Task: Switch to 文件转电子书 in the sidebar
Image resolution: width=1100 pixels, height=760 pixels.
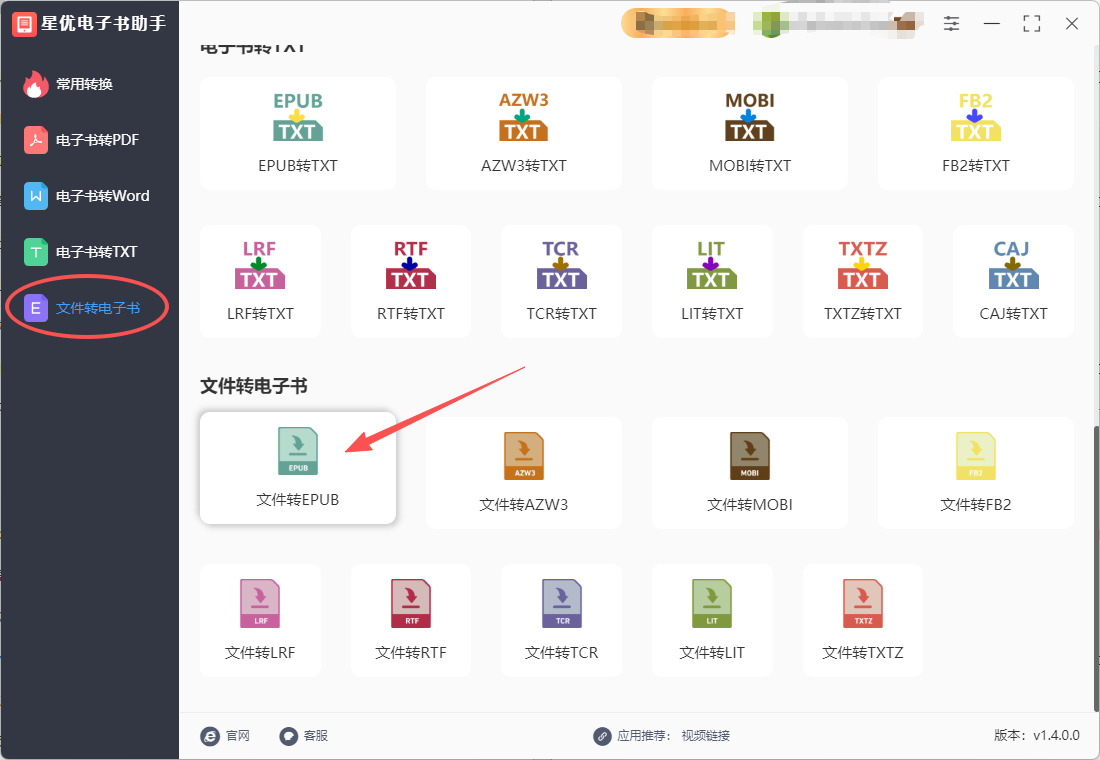Action: [x=89, y=308]
